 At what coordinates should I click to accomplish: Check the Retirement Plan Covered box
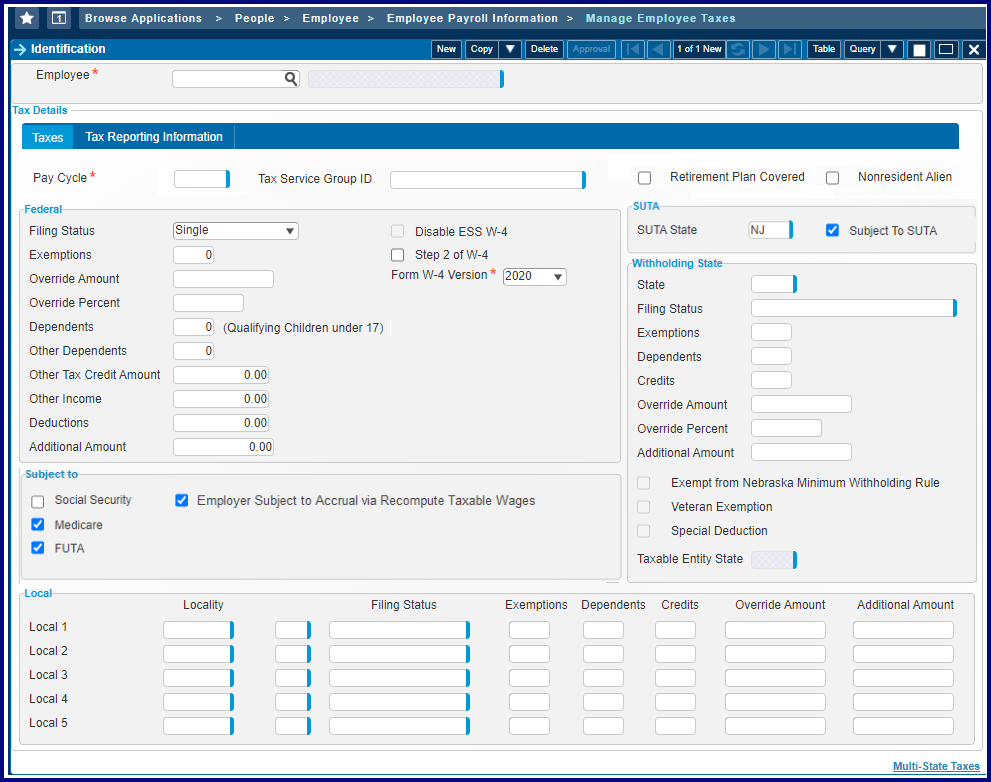coord(645,178)
